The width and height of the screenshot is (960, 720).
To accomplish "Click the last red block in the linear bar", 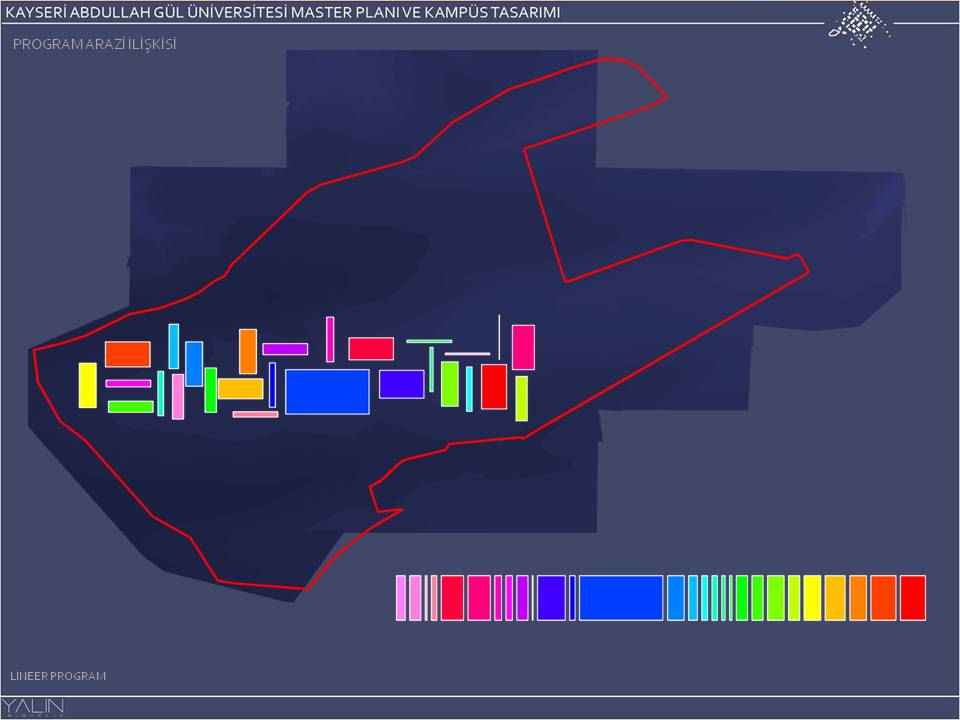I will 912,597.
